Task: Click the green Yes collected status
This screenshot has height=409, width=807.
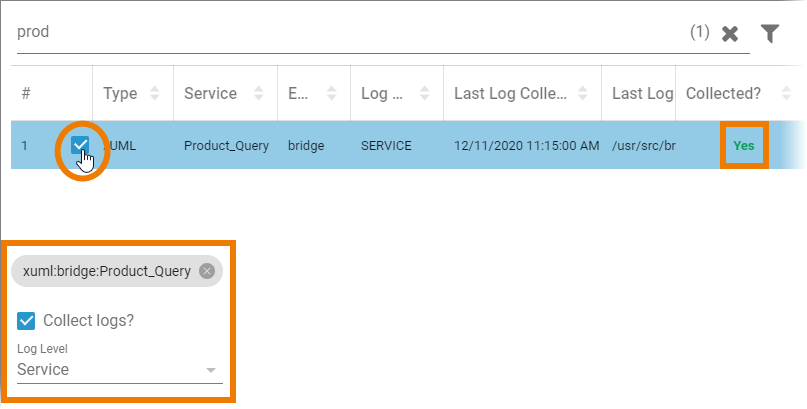Action: tap(743, 146)
